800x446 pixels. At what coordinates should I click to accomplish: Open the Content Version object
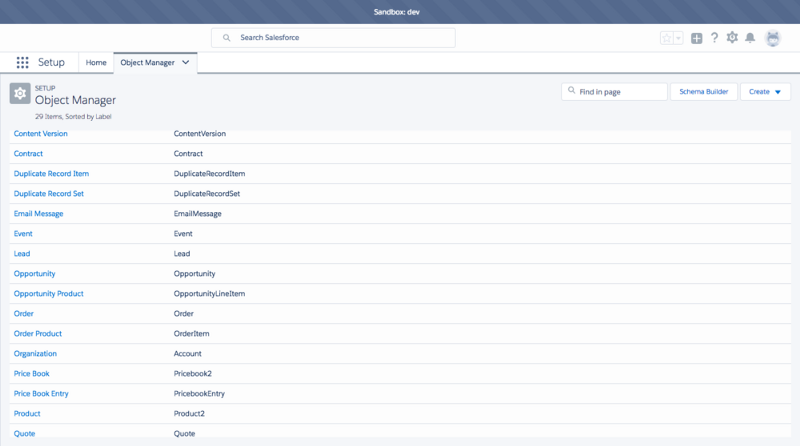(x=40, y=134)
